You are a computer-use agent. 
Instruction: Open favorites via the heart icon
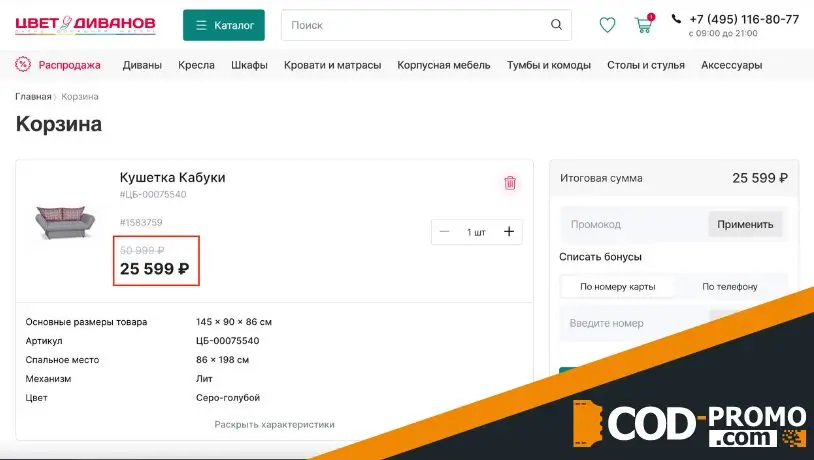coord(607,24)
